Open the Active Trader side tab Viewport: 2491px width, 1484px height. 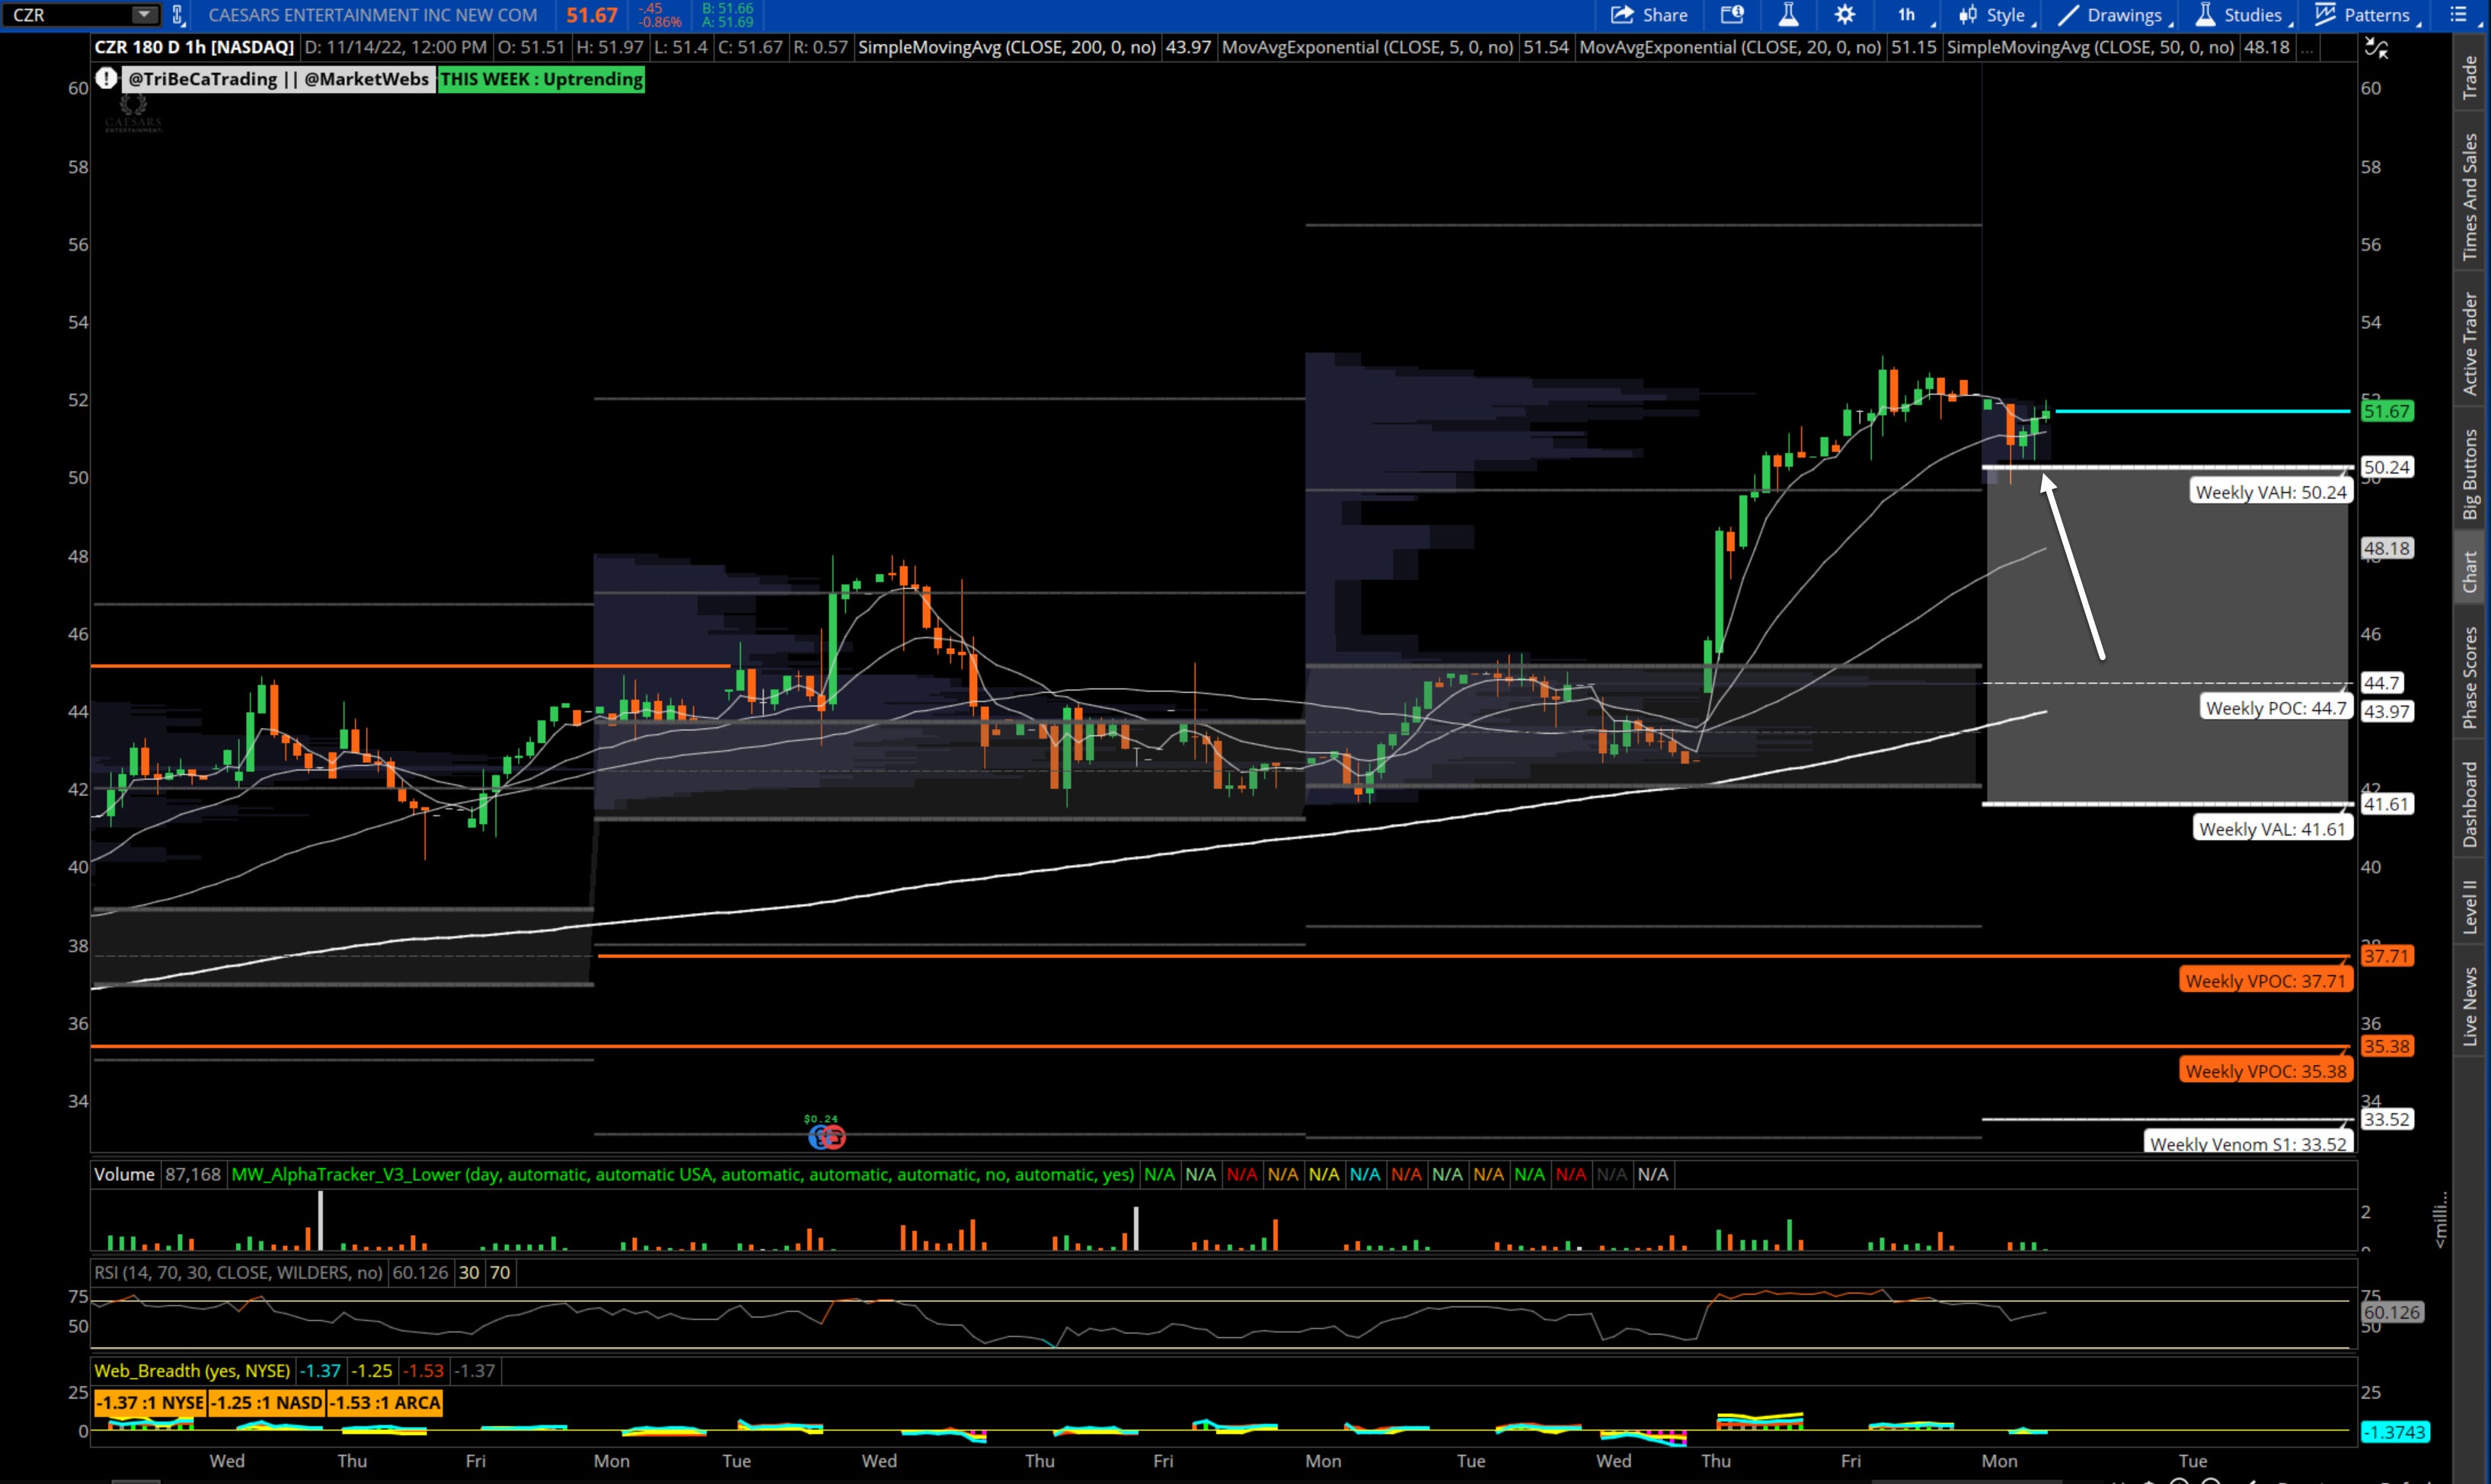click(x=2470, y=344)
